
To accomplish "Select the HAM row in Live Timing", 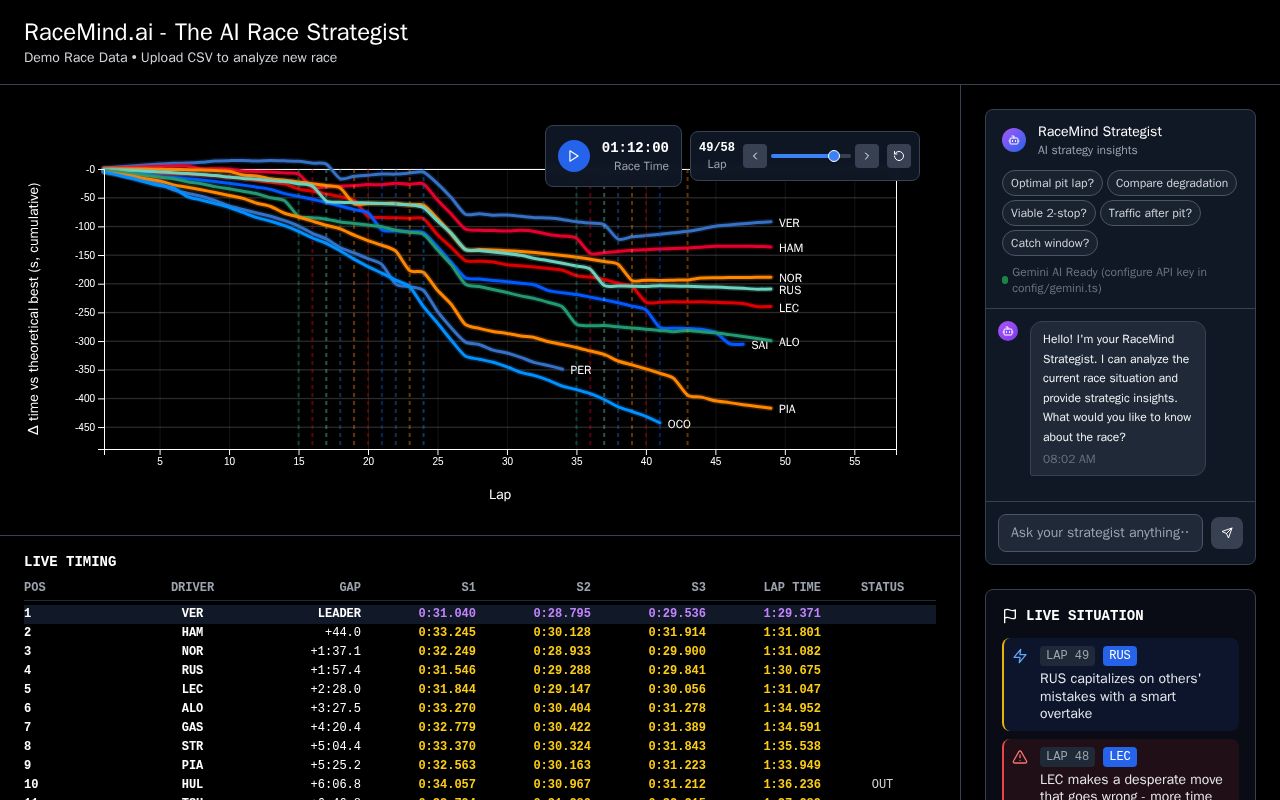I will point(480,633).
